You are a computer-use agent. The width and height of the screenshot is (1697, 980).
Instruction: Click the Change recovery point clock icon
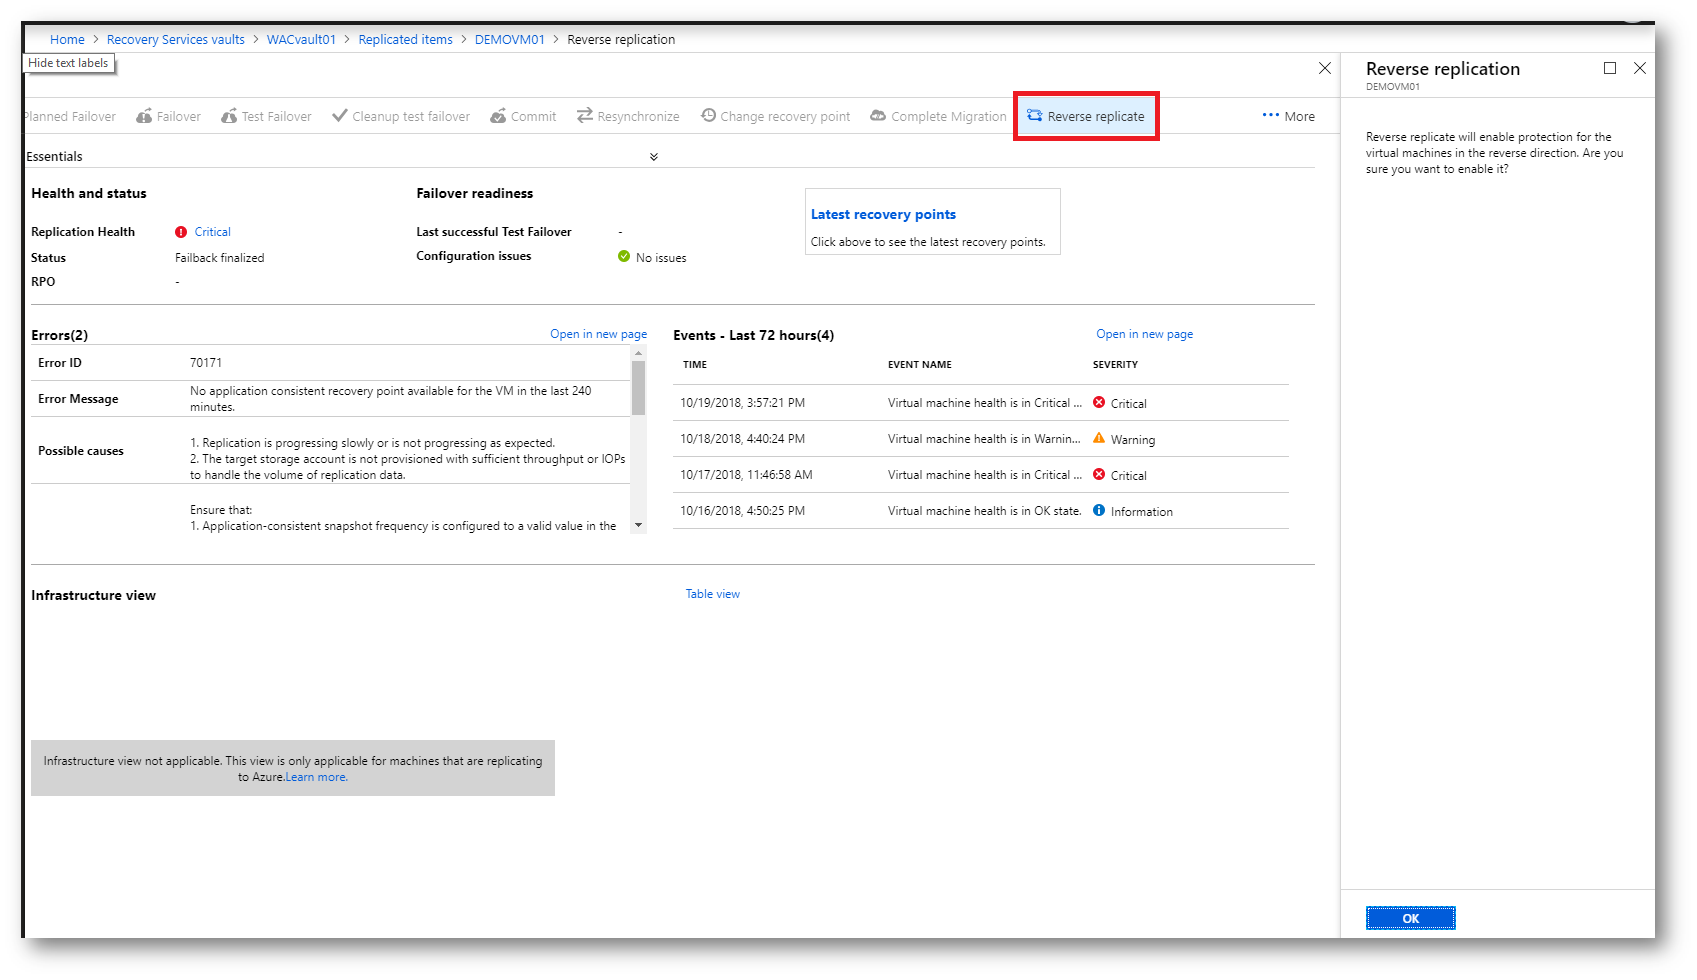(x=708, y=116)
